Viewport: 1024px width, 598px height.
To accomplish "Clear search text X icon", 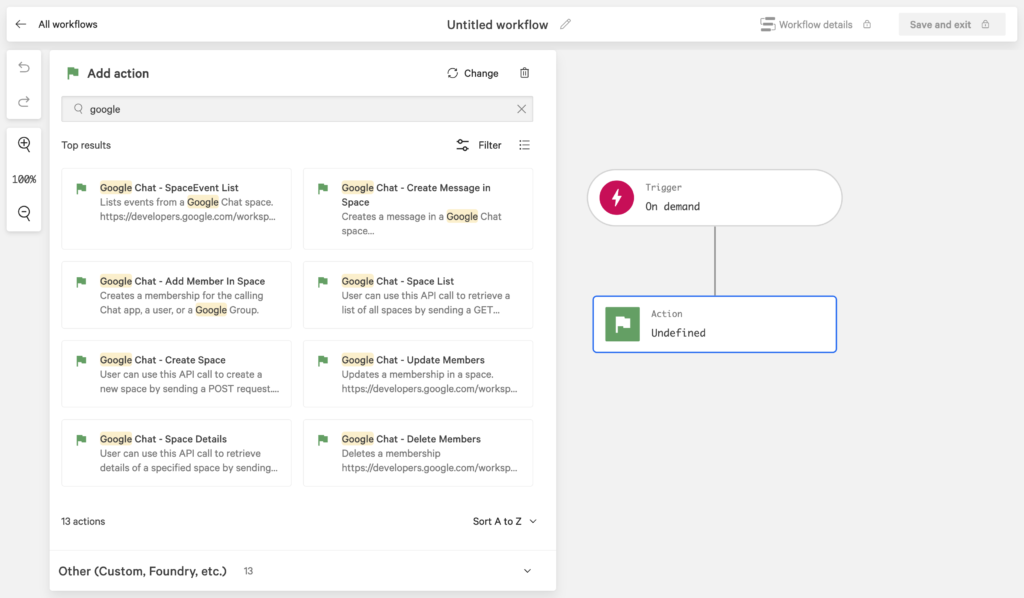I will [521, 109].
